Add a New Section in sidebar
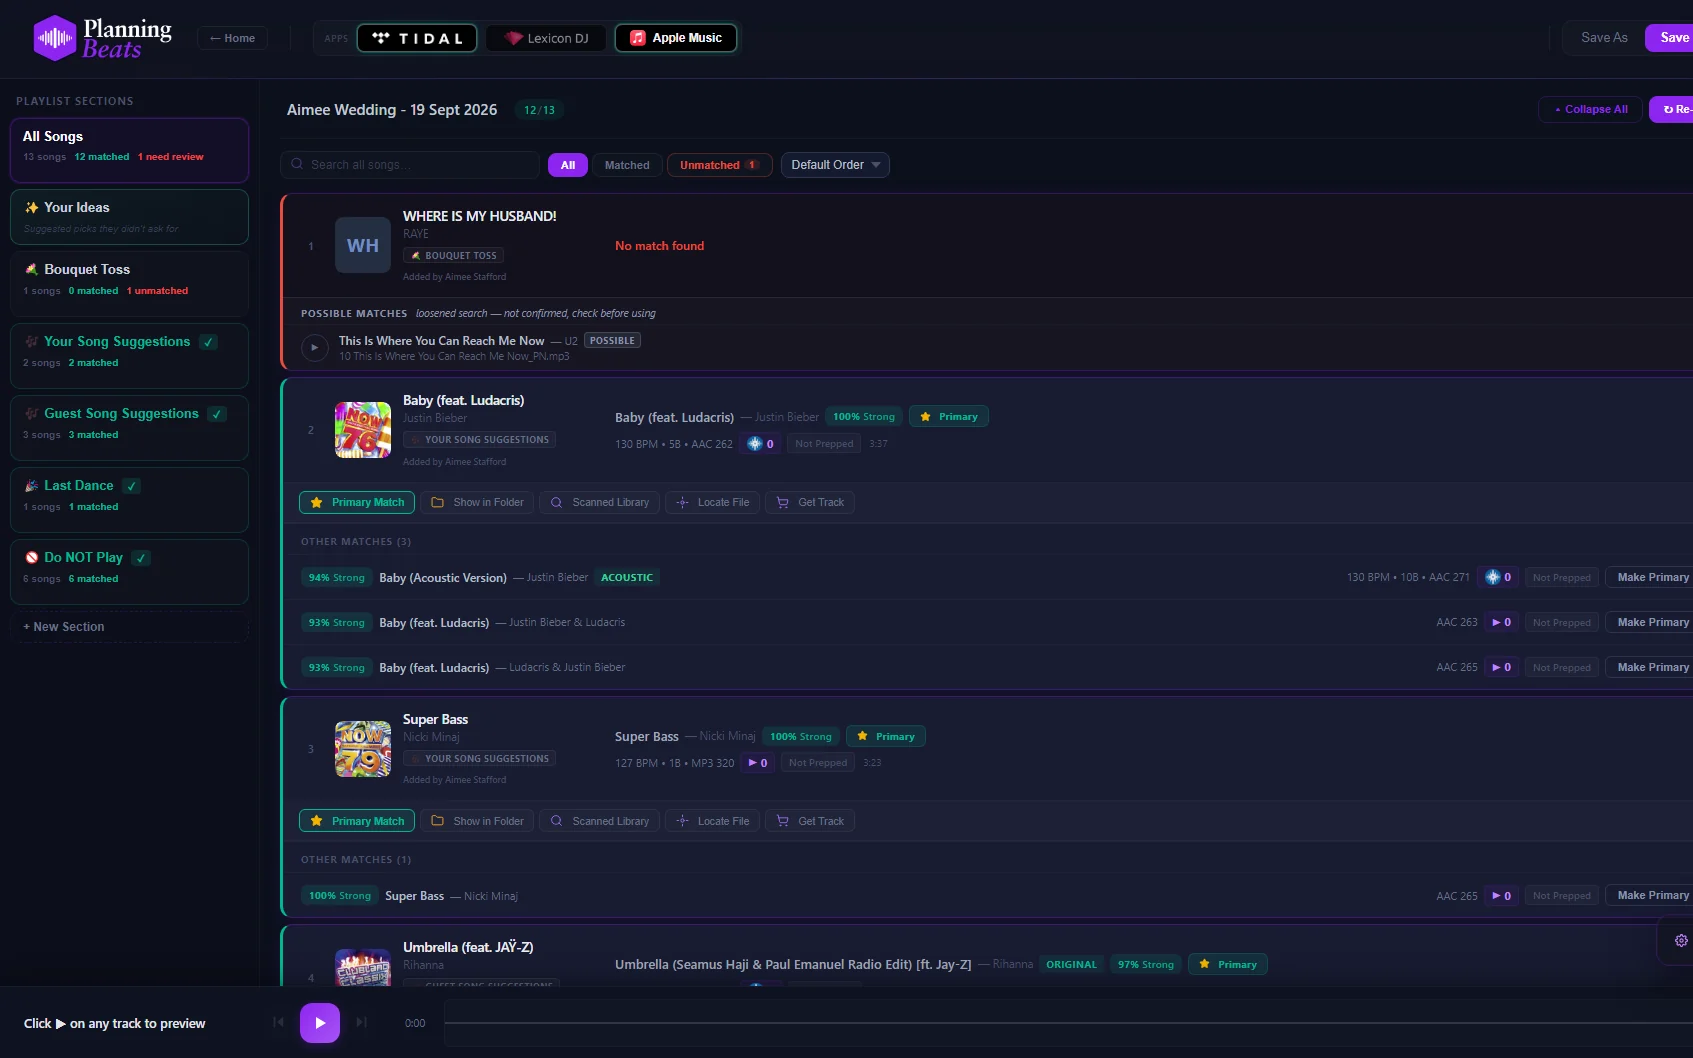This screenshot has height=1058, width=1693. click(x=130, y=627)
